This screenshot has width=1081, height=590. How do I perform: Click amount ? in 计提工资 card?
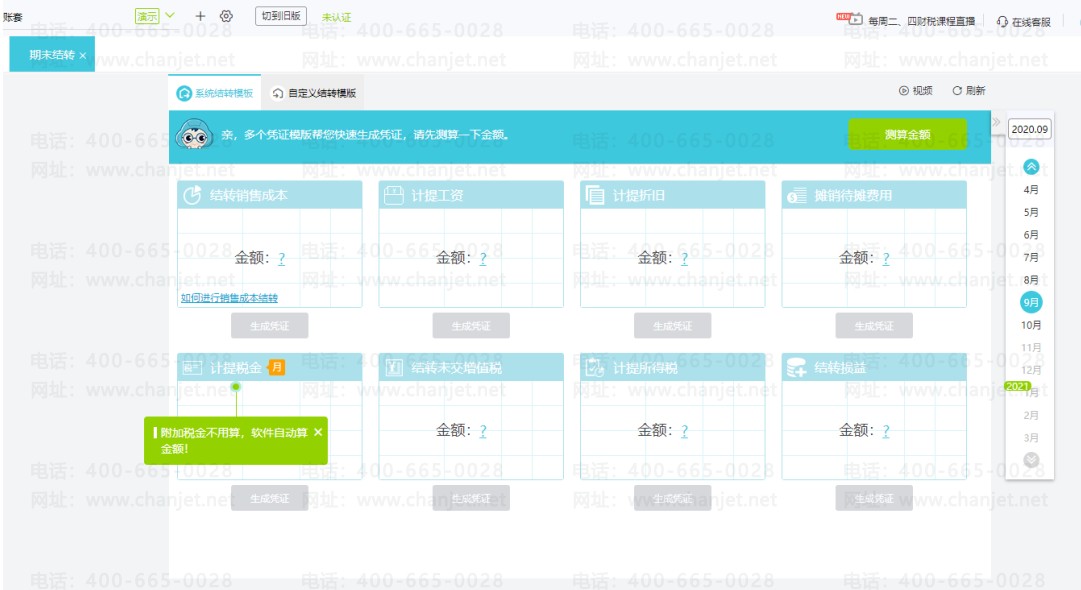(483, 258)
